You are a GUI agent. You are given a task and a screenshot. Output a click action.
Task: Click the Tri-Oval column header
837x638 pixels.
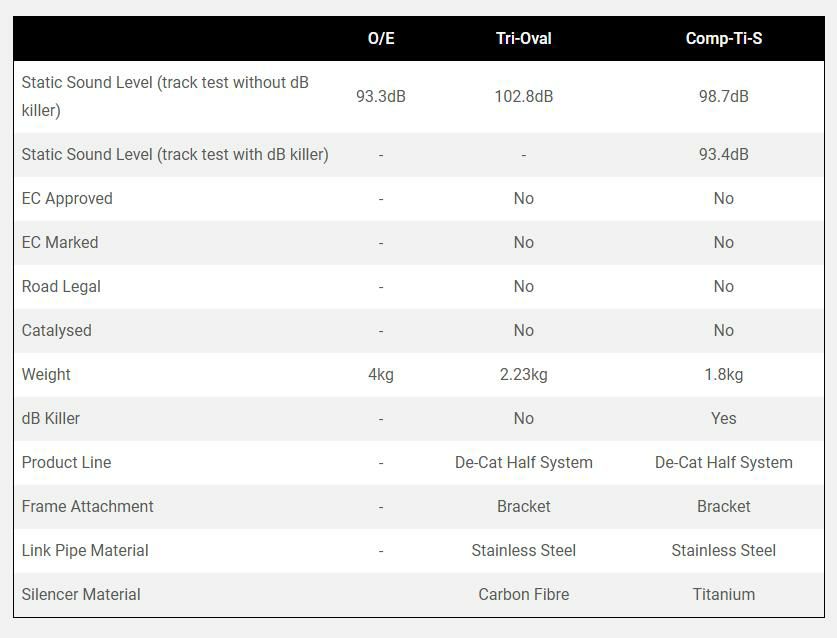click(523, 39)
